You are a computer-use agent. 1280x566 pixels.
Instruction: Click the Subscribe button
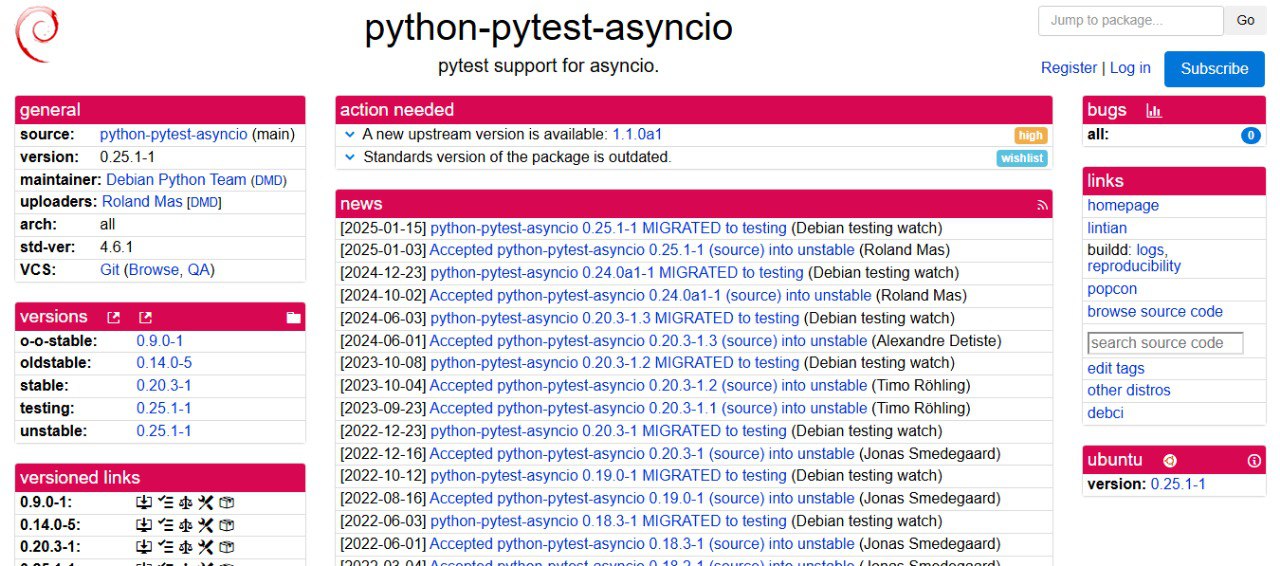[1214, 69]
